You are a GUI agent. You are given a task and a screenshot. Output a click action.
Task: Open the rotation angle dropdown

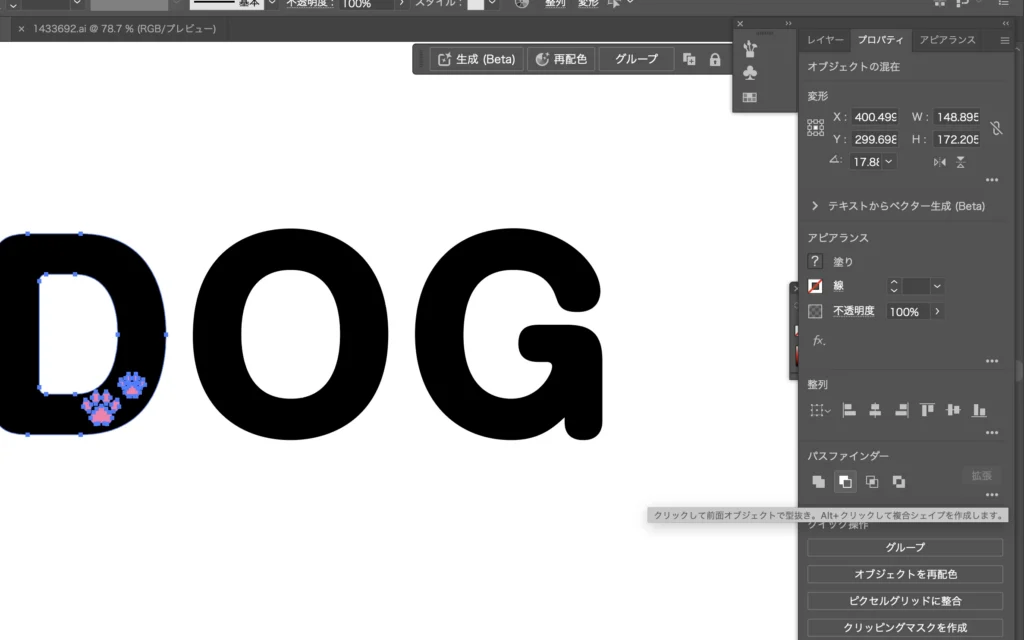pyautogui.click(x=888, y=162)
